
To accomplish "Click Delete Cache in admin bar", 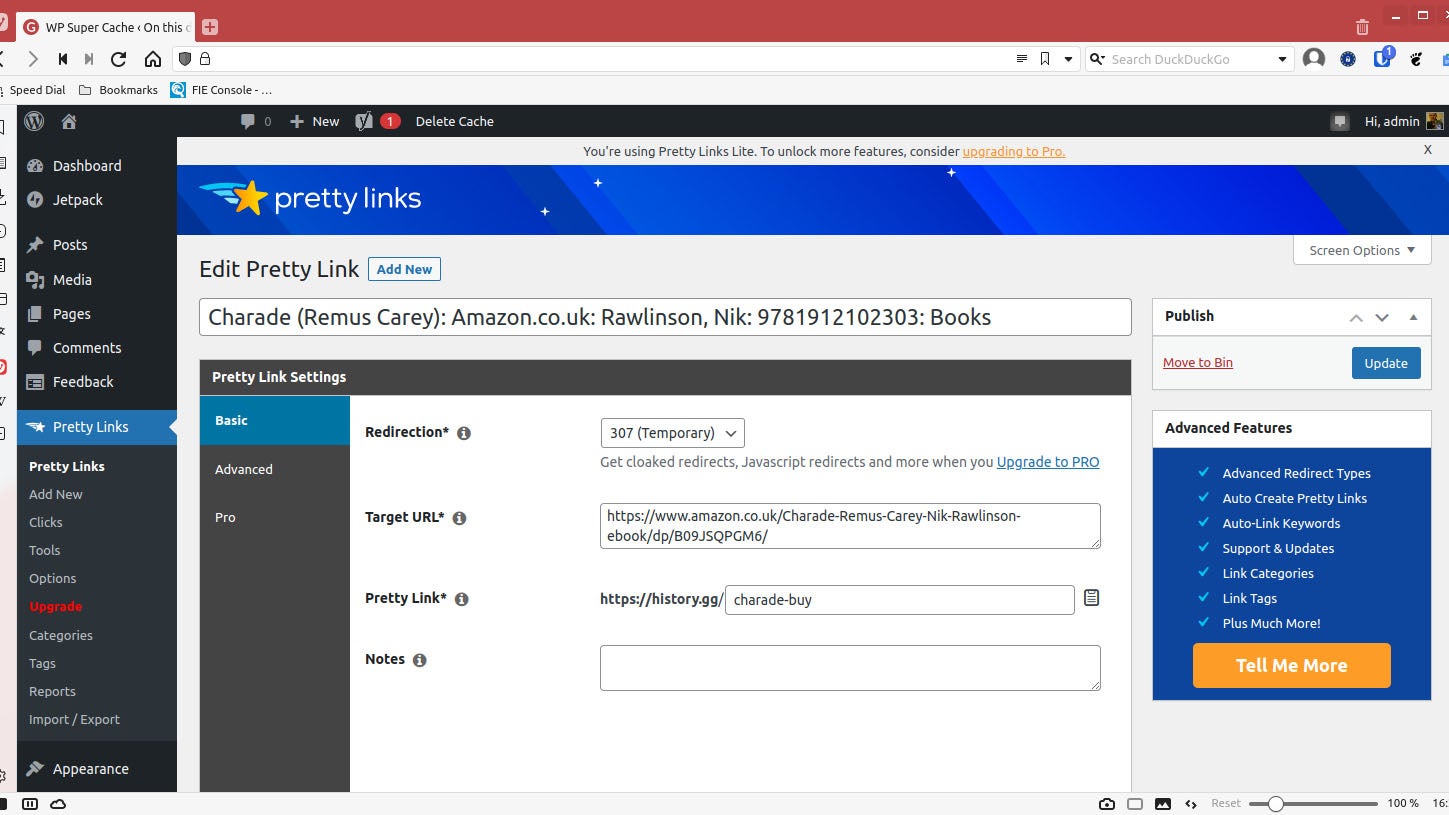I will pos(455,121).
